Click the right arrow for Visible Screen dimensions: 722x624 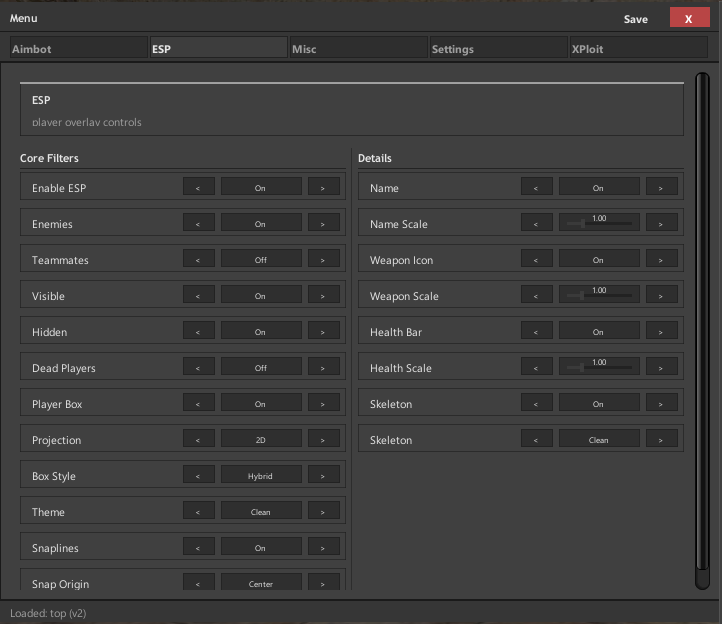(324, 294)
